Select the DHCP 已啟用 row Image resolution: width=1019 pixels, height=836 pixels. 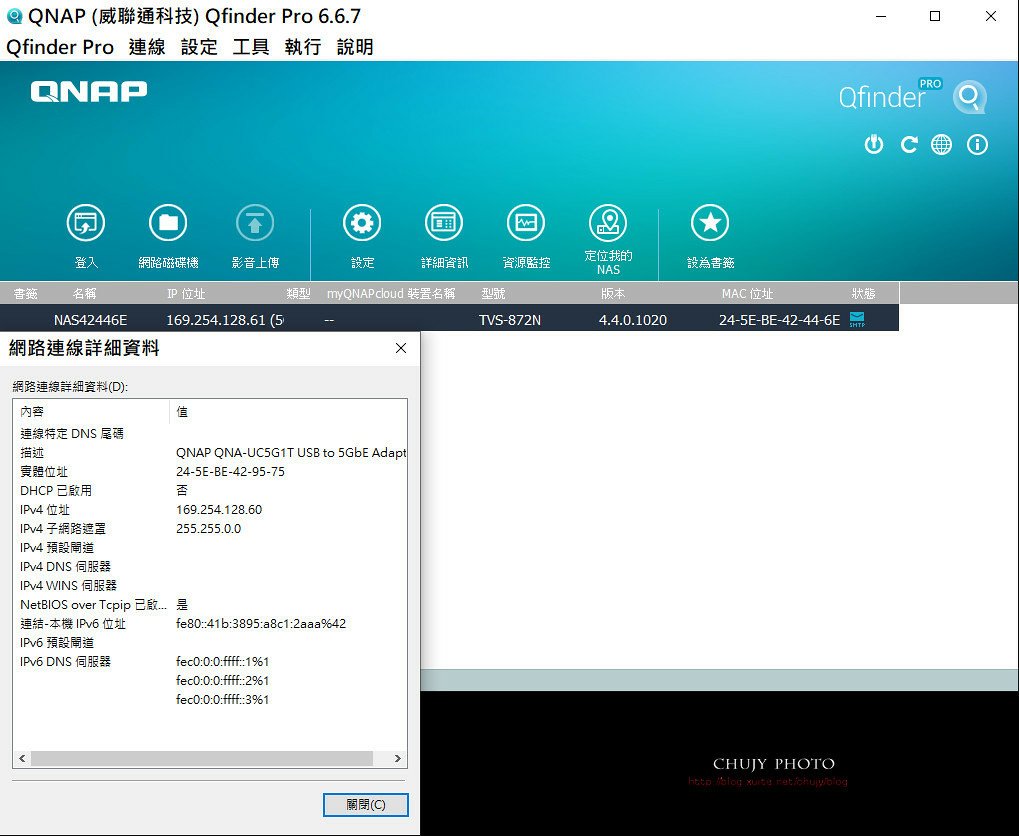[210, 490]
